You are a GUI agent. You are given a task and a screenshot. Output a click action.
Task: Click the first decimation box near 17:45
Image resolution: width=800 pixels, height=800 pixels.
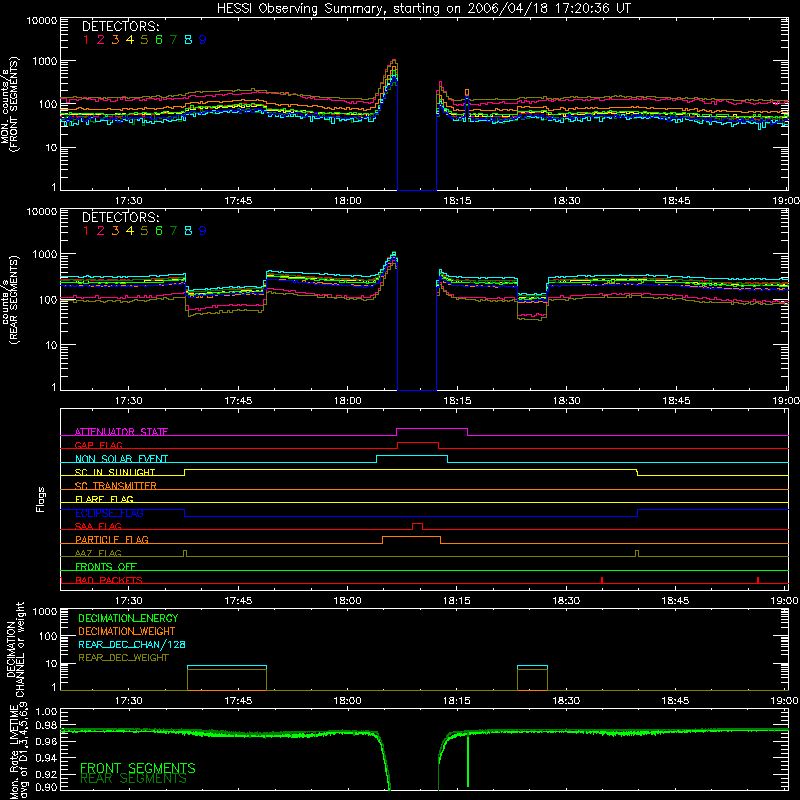pyautogui.click(x=227, y=678)
